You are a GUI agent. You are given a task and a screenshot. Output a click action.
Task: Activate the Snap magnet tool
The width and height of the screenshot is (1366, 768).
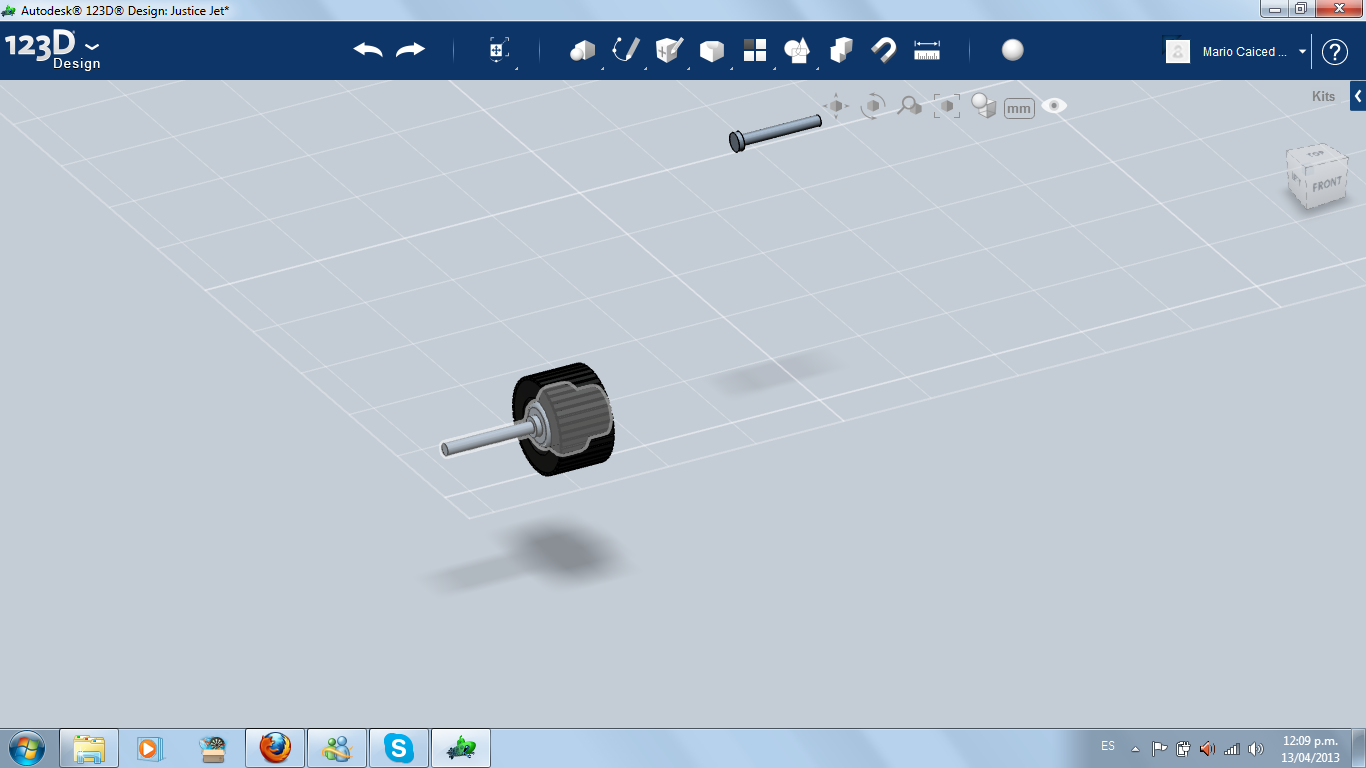click(884, 50)
